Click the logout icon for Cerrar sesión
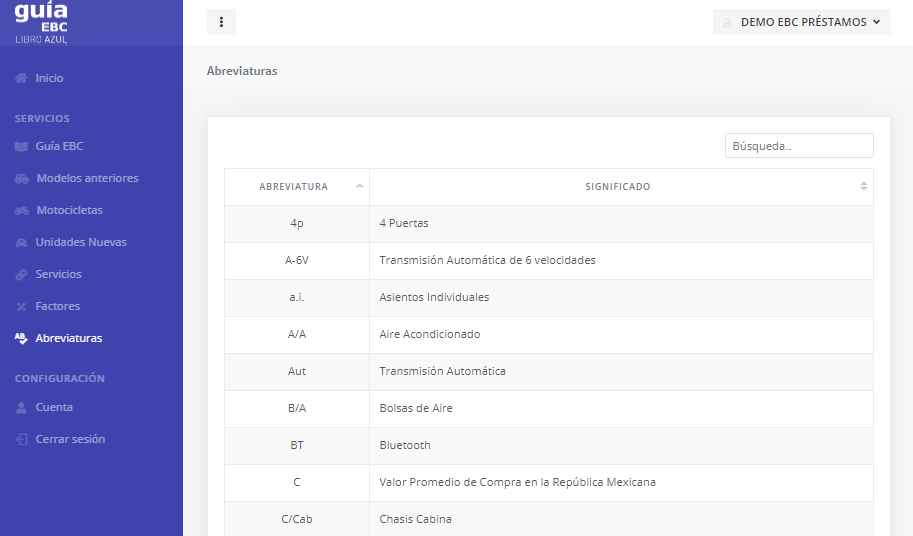The width and height of the screenshot is (913, 536). 21,439
